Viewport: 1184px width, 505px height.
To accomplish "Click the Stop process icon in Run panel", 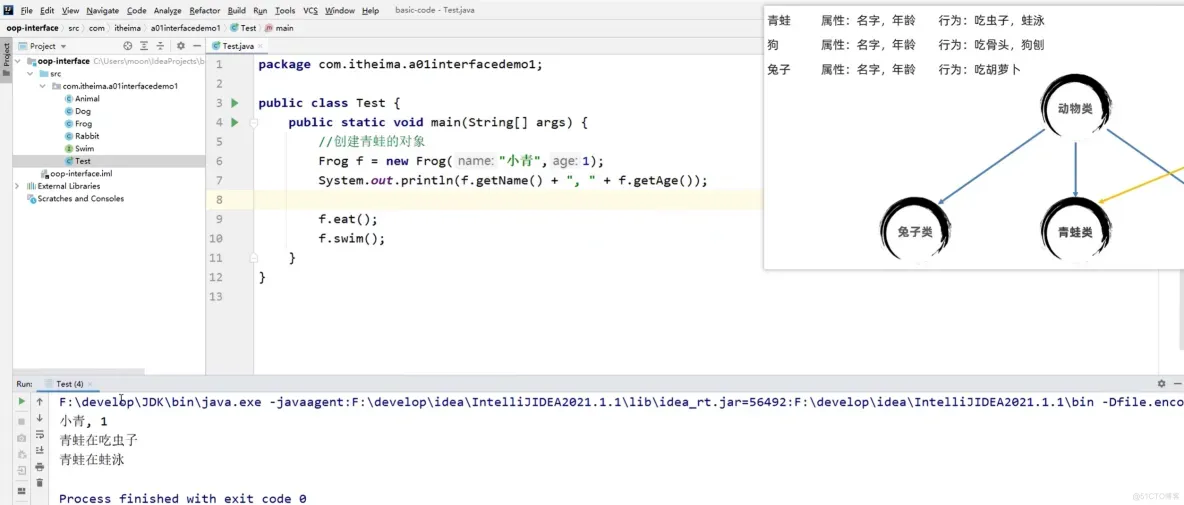I will 21,420.
